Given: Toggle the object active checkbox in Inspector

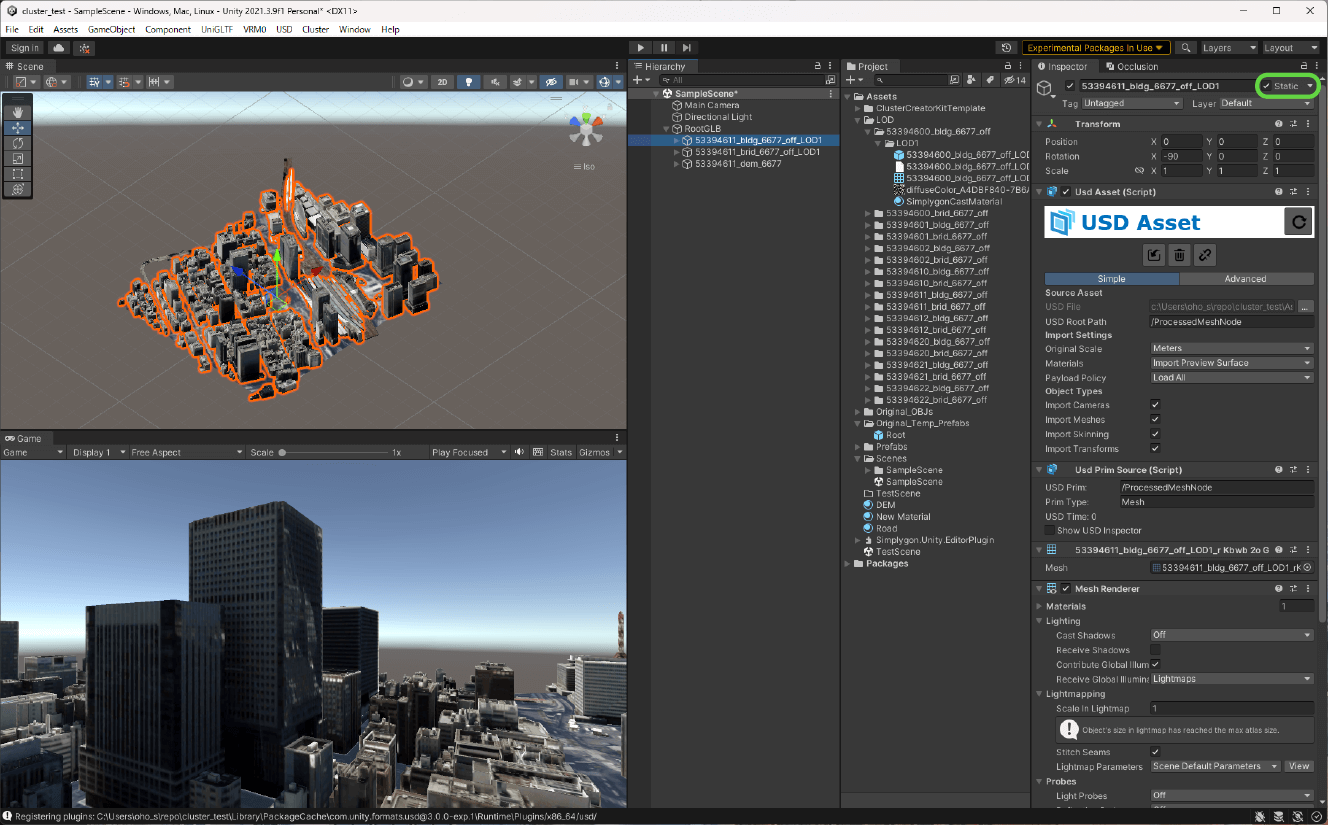Looking at the screenshot, I should pos(1070,86).
